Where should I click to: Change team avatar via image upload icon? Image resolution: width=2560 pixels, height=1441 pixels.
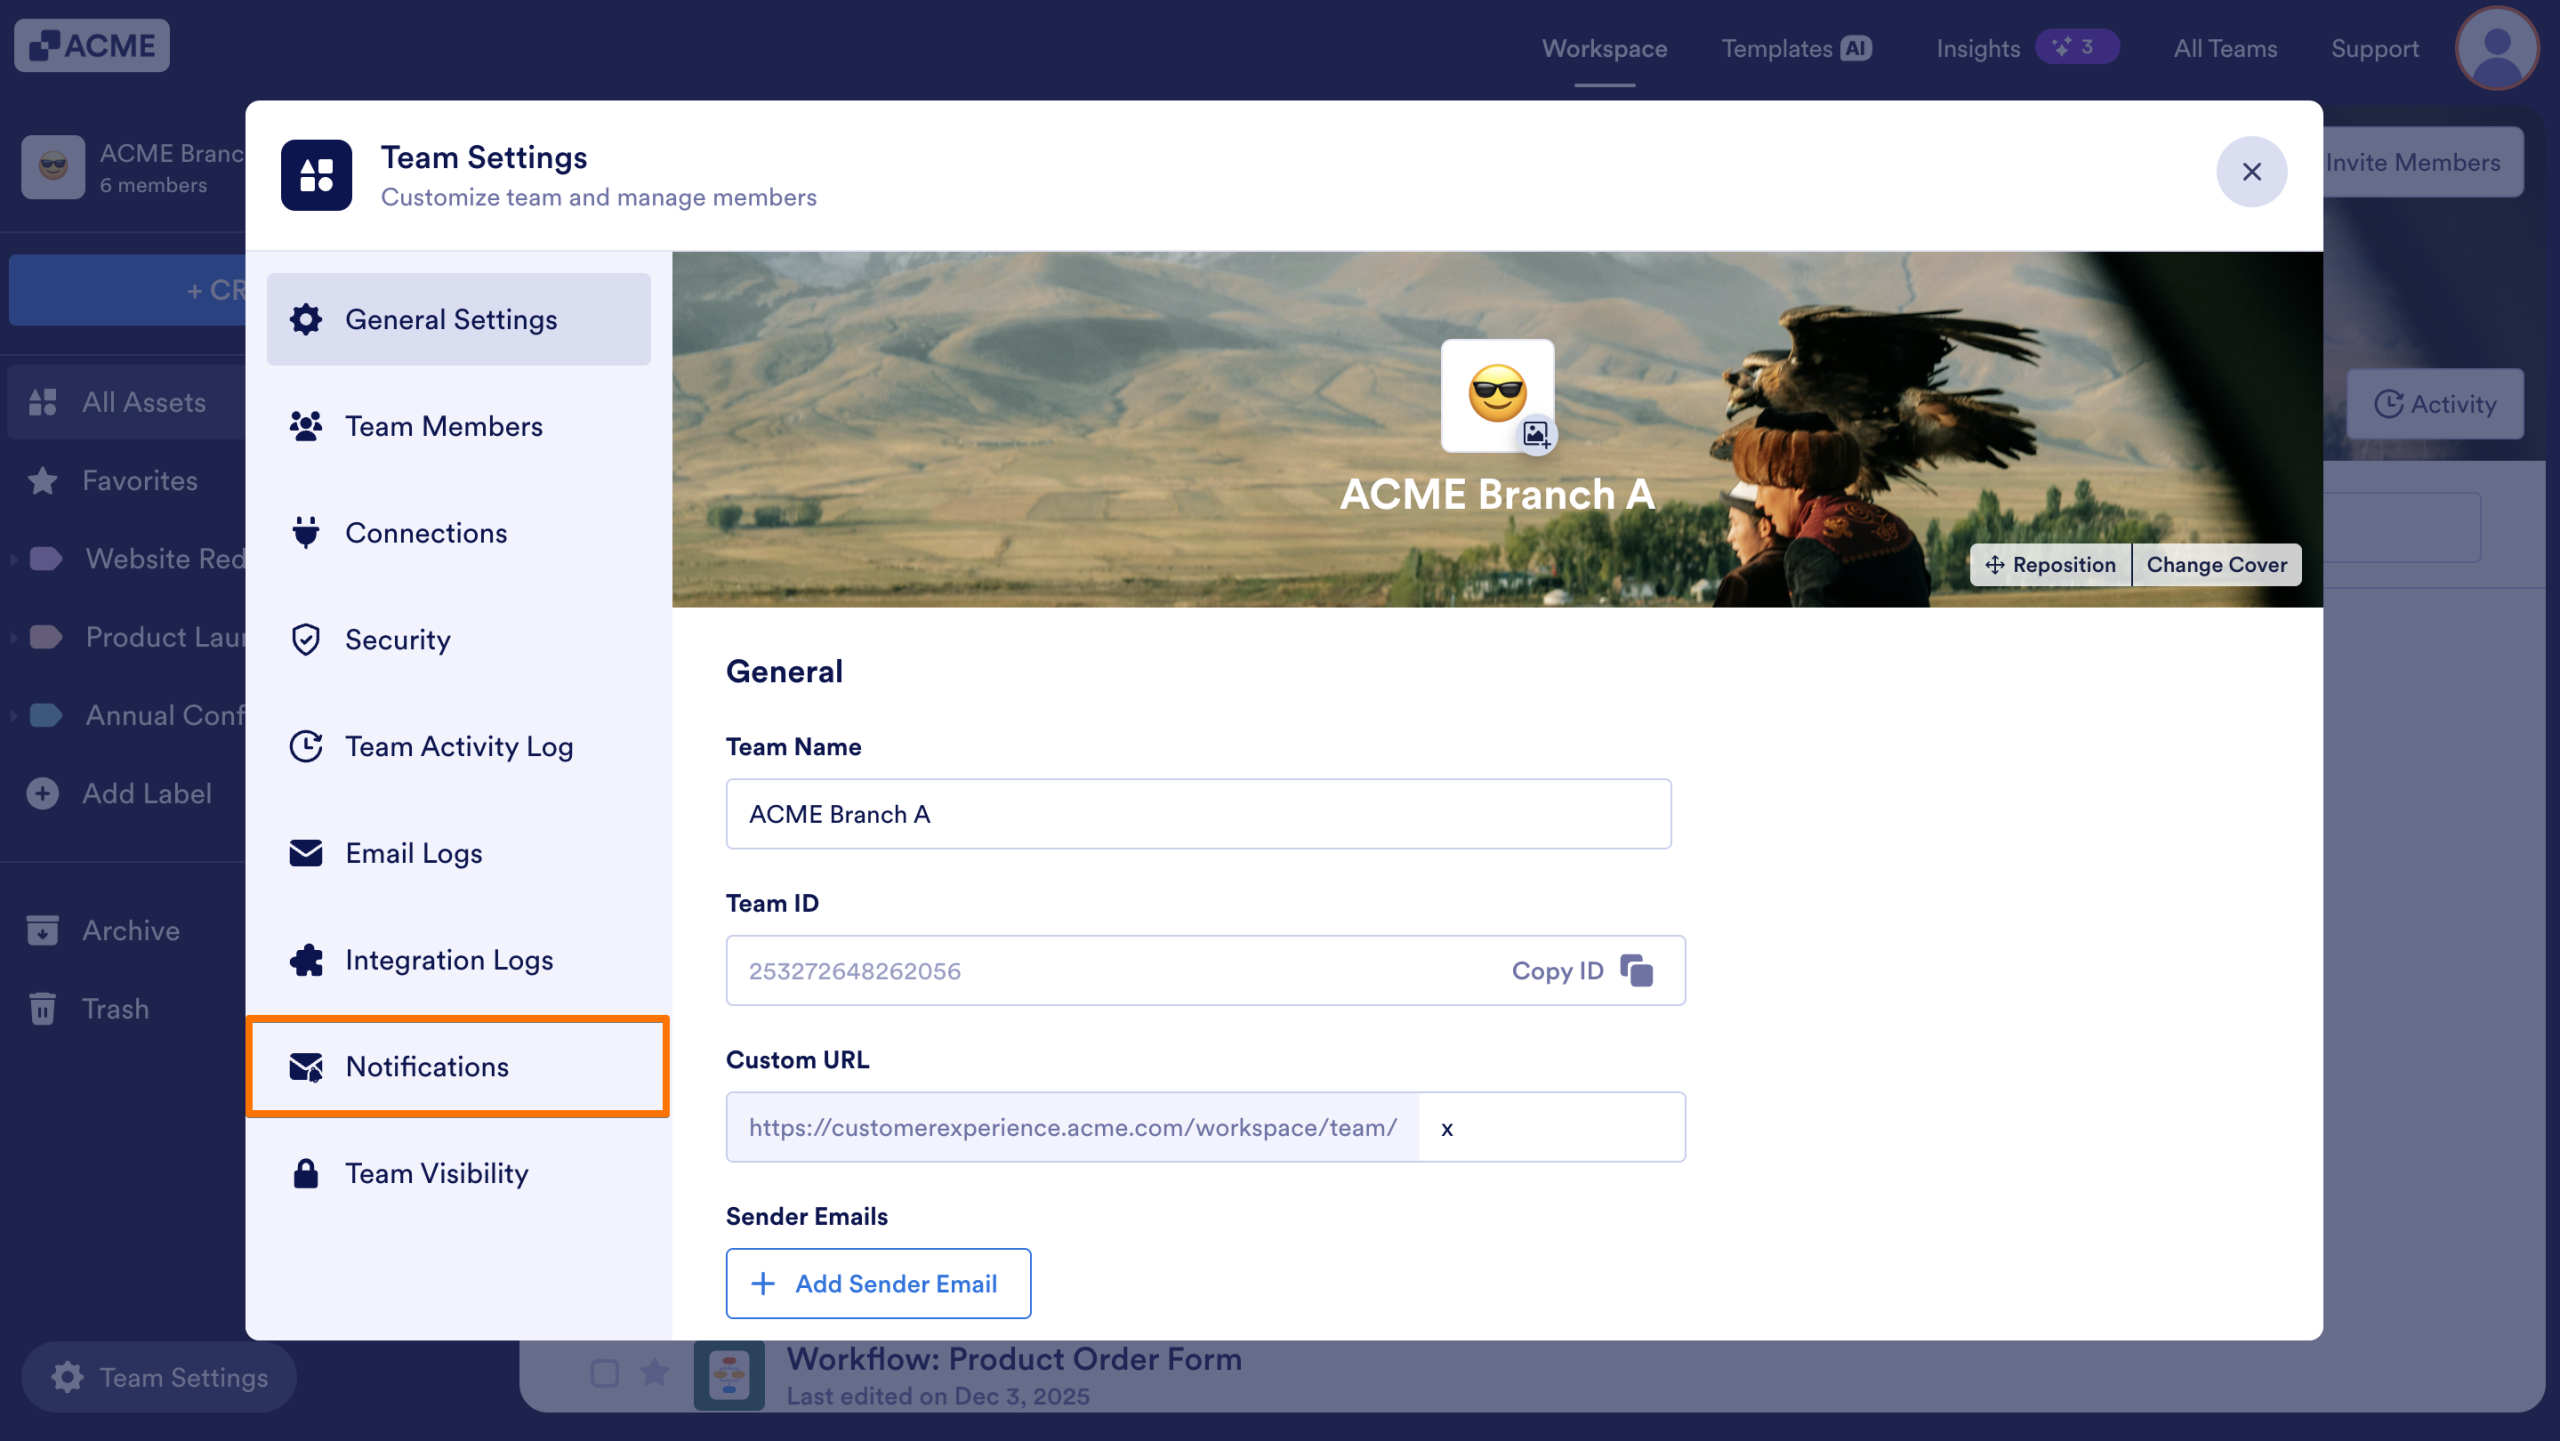click(x=1537, y=434)
